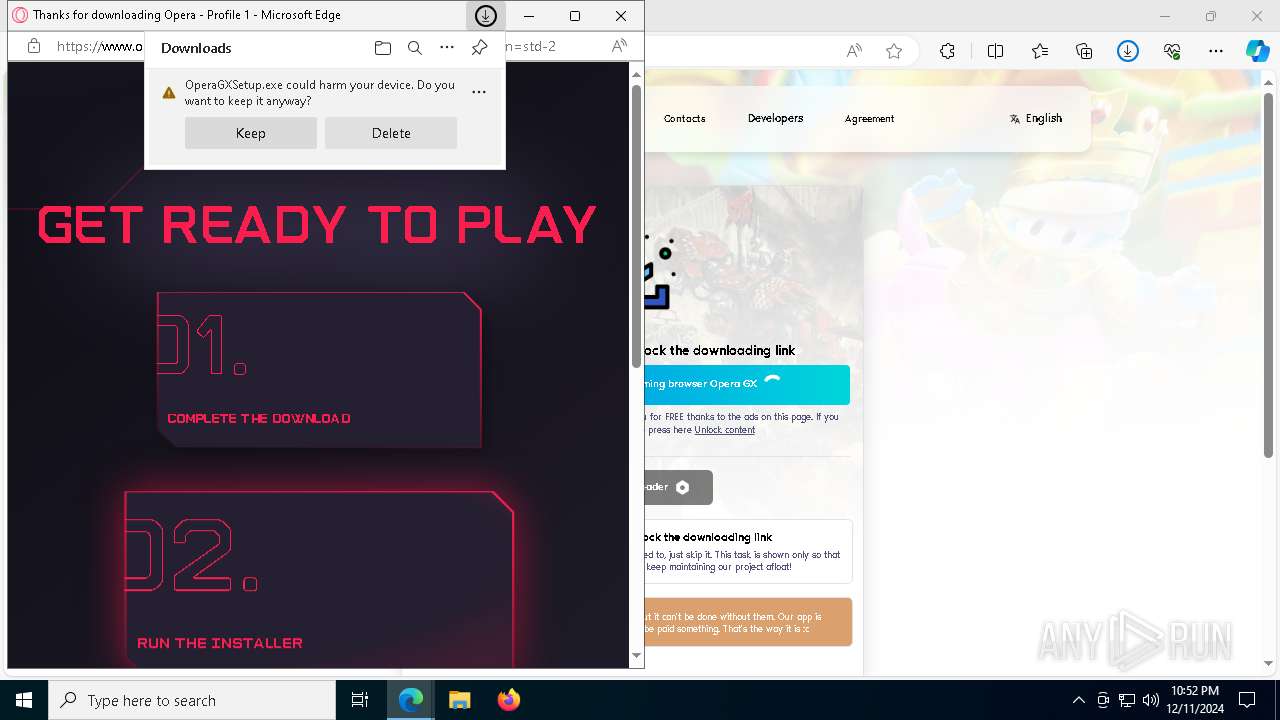Click the taskbar search box
Viewport: 1280px width, 720px height.
(192, 700)
